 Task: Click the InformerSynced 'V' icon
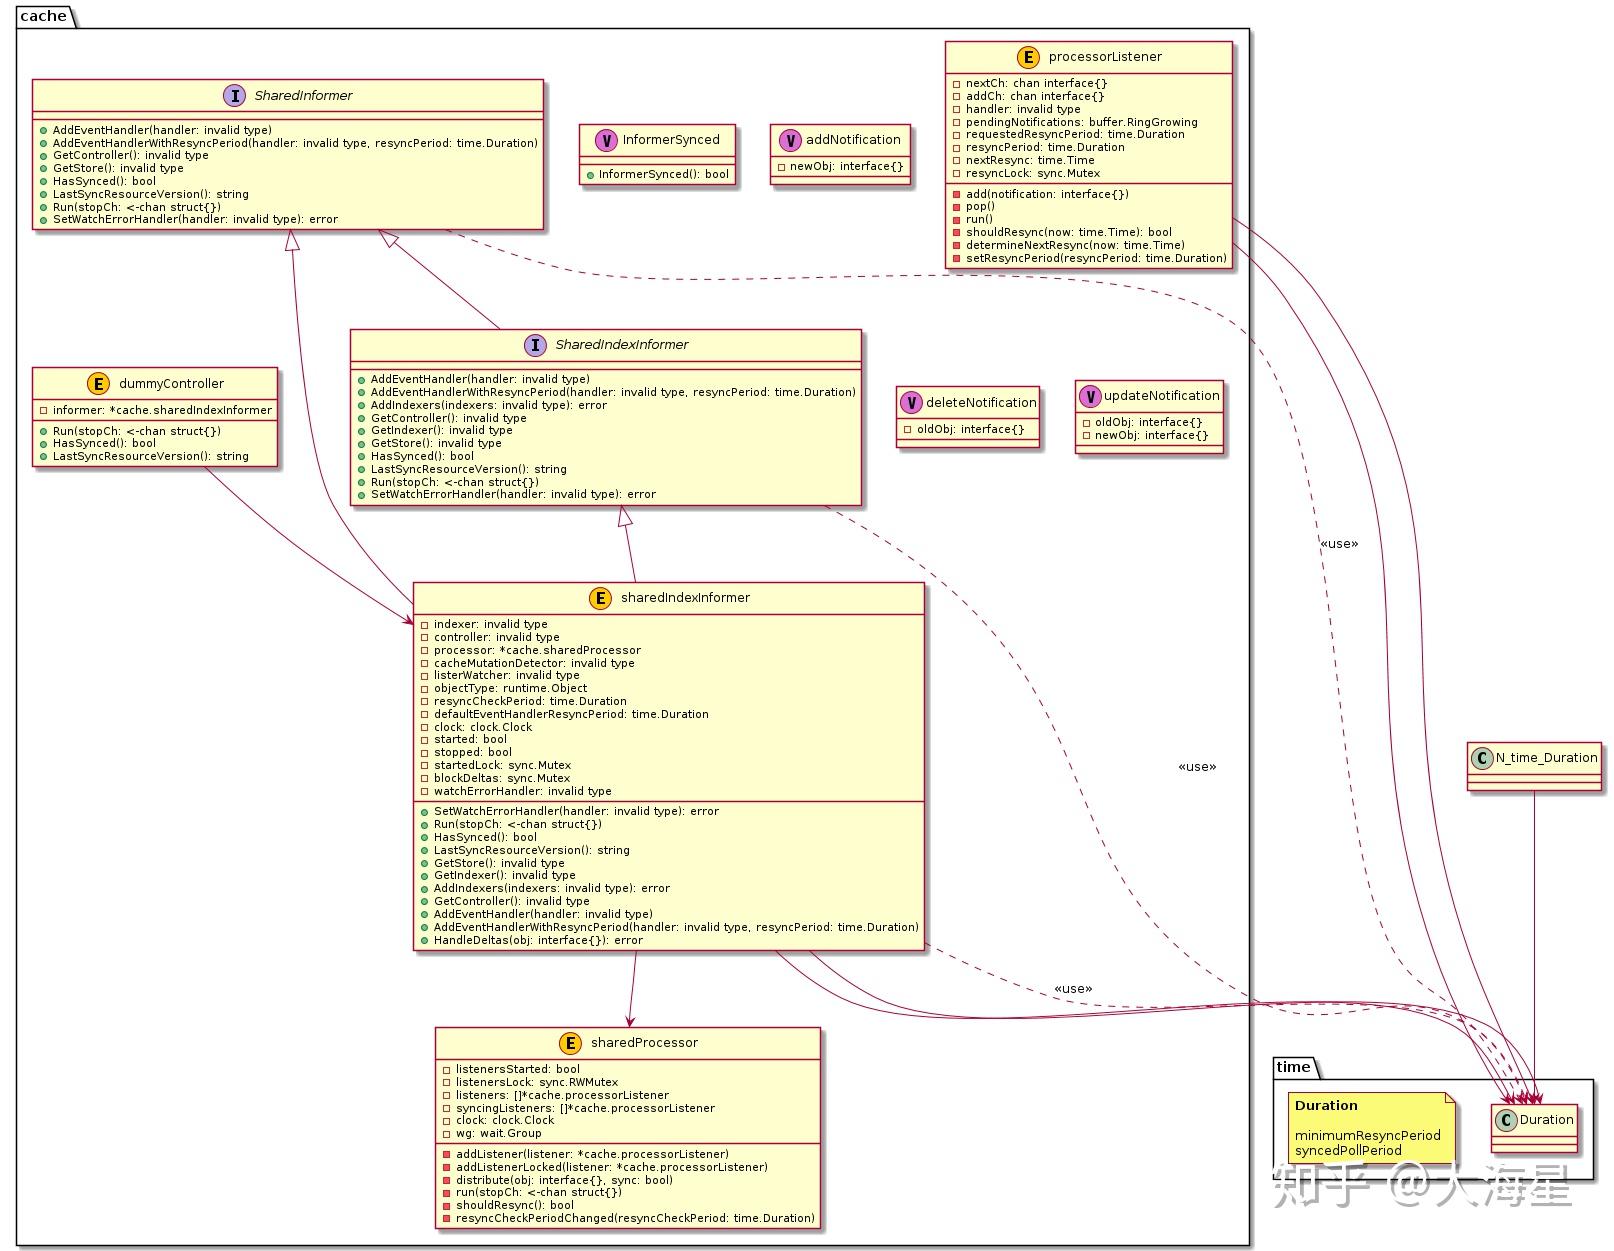point(606,140)
